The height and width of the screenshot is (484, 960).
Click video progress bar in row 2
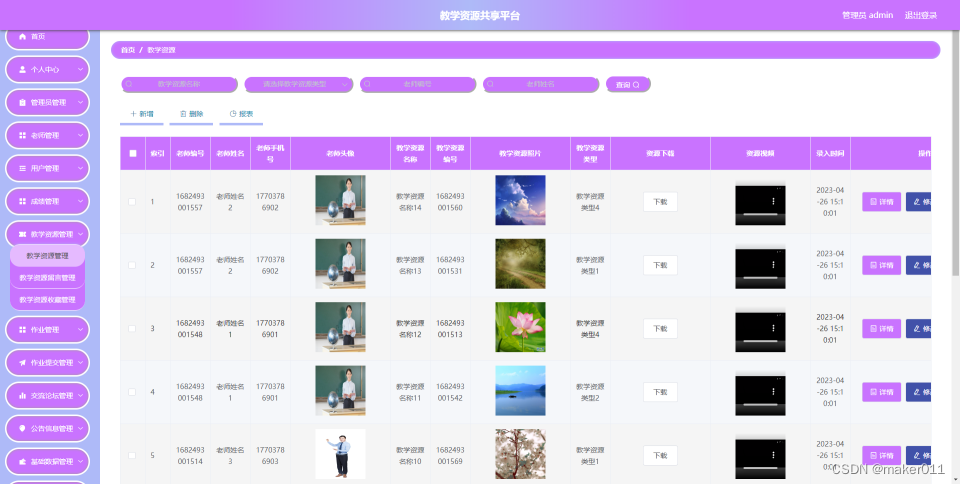click(x=760, y=278)
